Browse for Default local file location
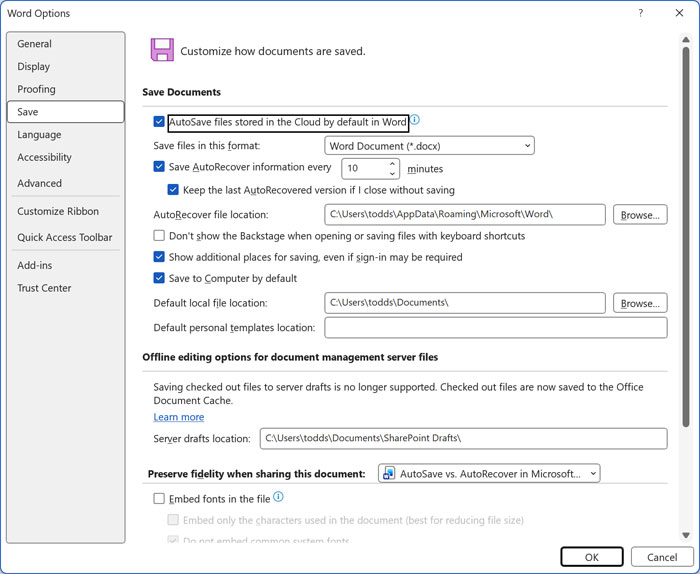700x574 pixels. 640,303
